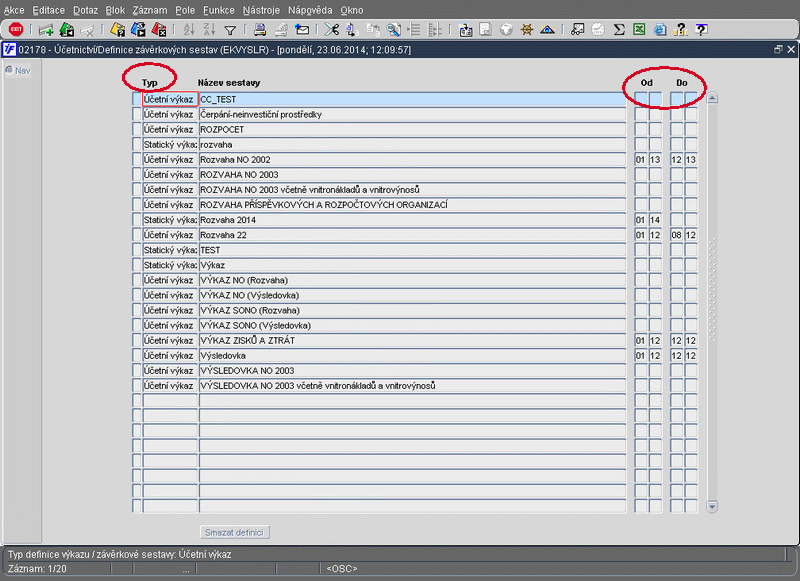Select the CC_TEST report name field

(x=412, y=99)
